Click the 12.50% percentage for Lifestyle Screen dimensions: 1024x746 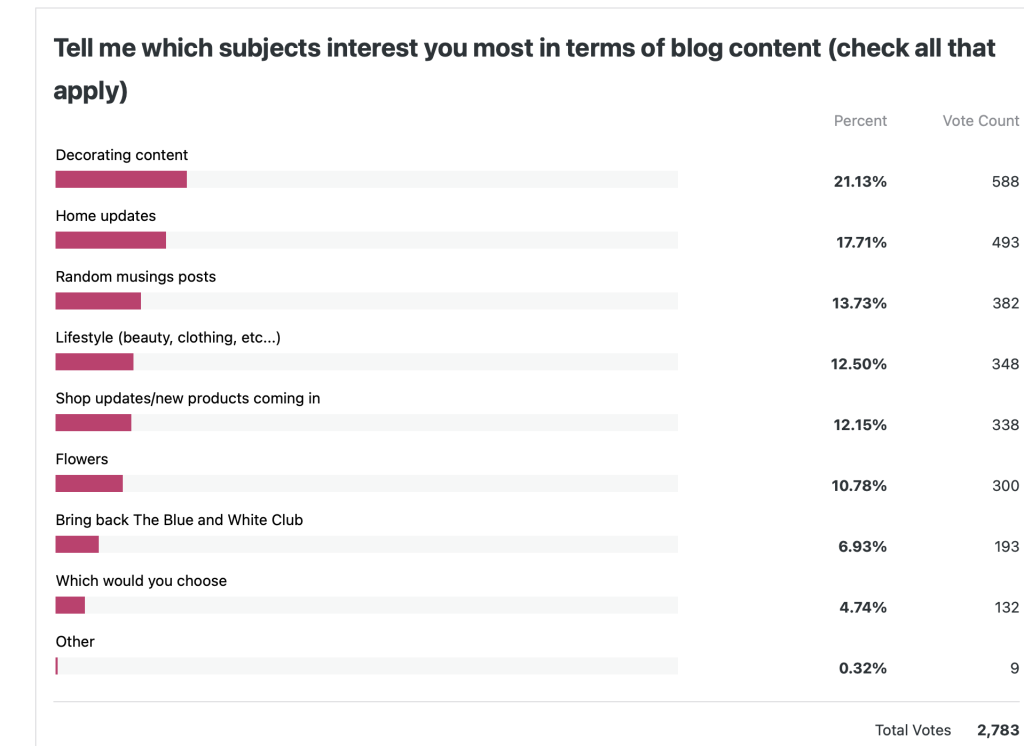858,364
